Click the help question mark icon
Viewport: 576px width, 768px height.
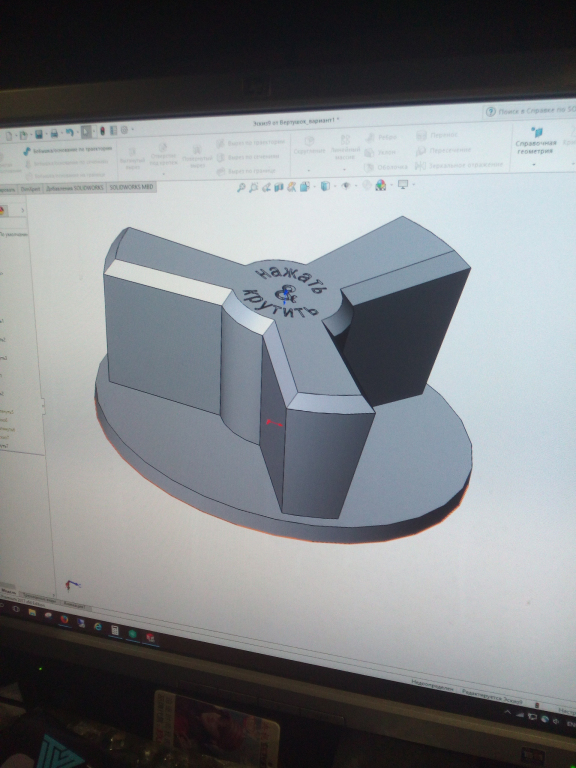(490, 112)
